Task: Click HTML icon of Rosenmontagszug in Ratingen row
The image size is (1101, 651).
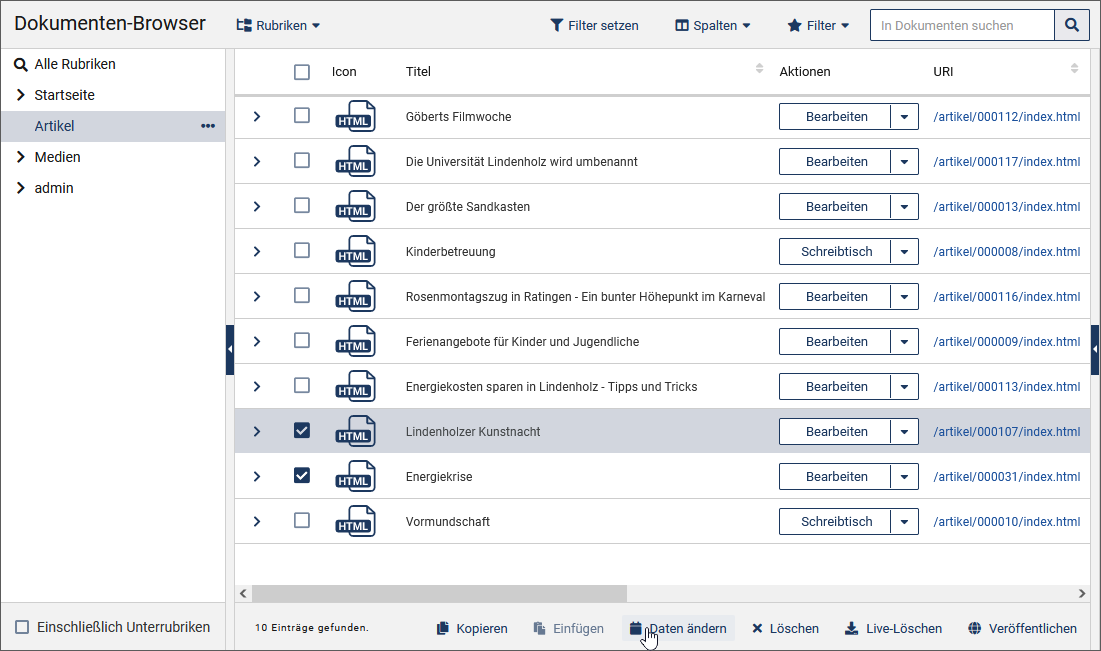Action: pyautogui.click(x=355, y=296)
